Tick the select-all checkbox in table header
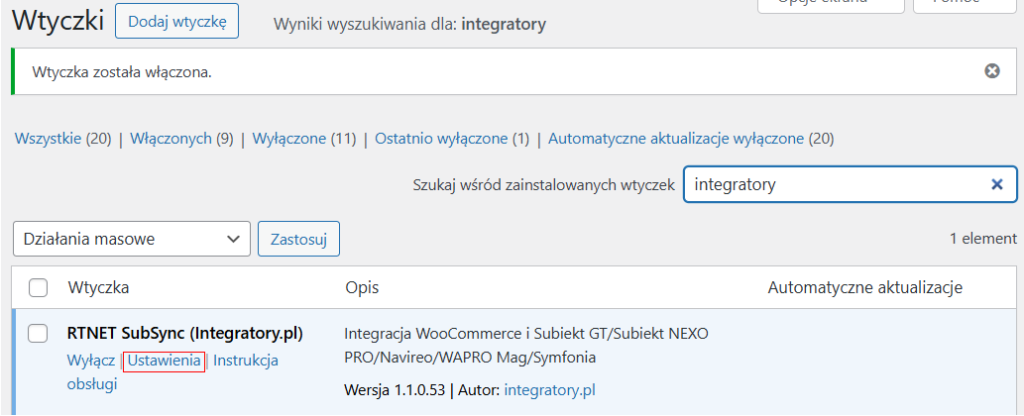This screenshot has height=416, width=1024. pyautogui.click(x=38, y=288)
